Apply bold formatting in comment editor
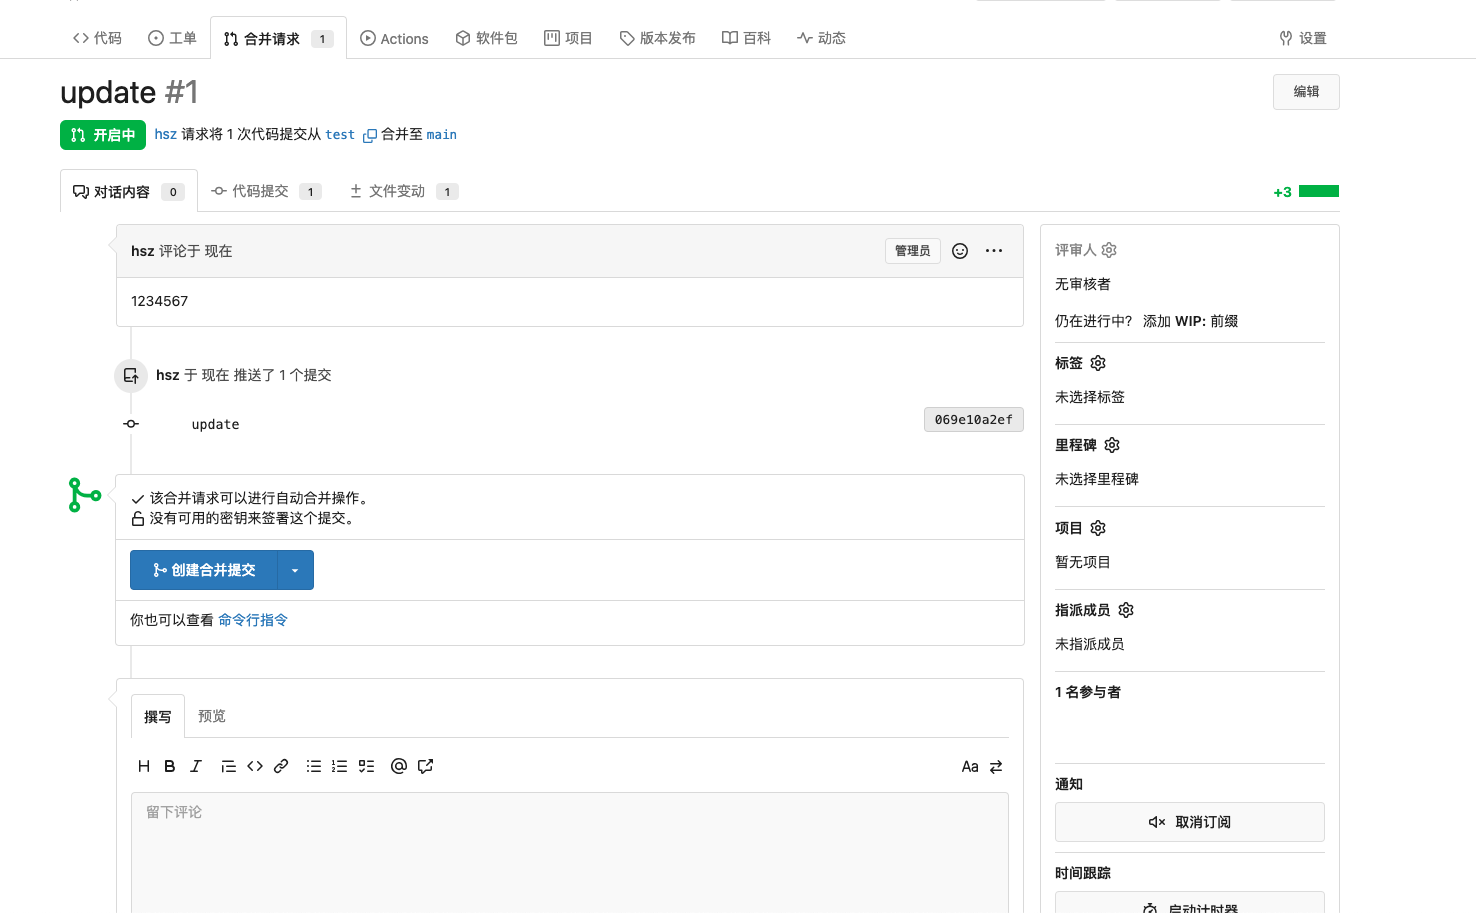Screen dimensions: 1476x913 170,766
